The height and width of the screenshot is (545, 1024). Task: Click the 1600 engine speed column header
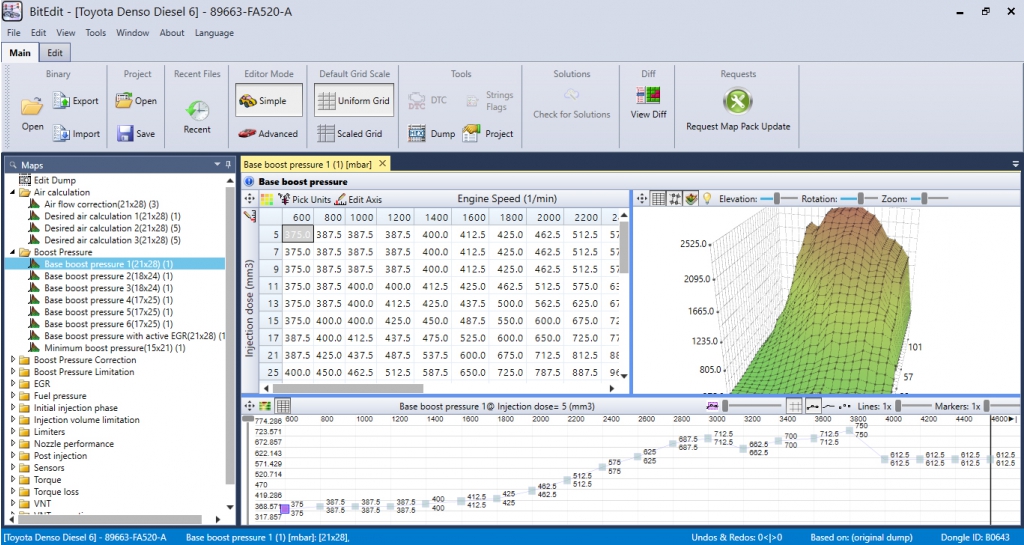(473, 217)
